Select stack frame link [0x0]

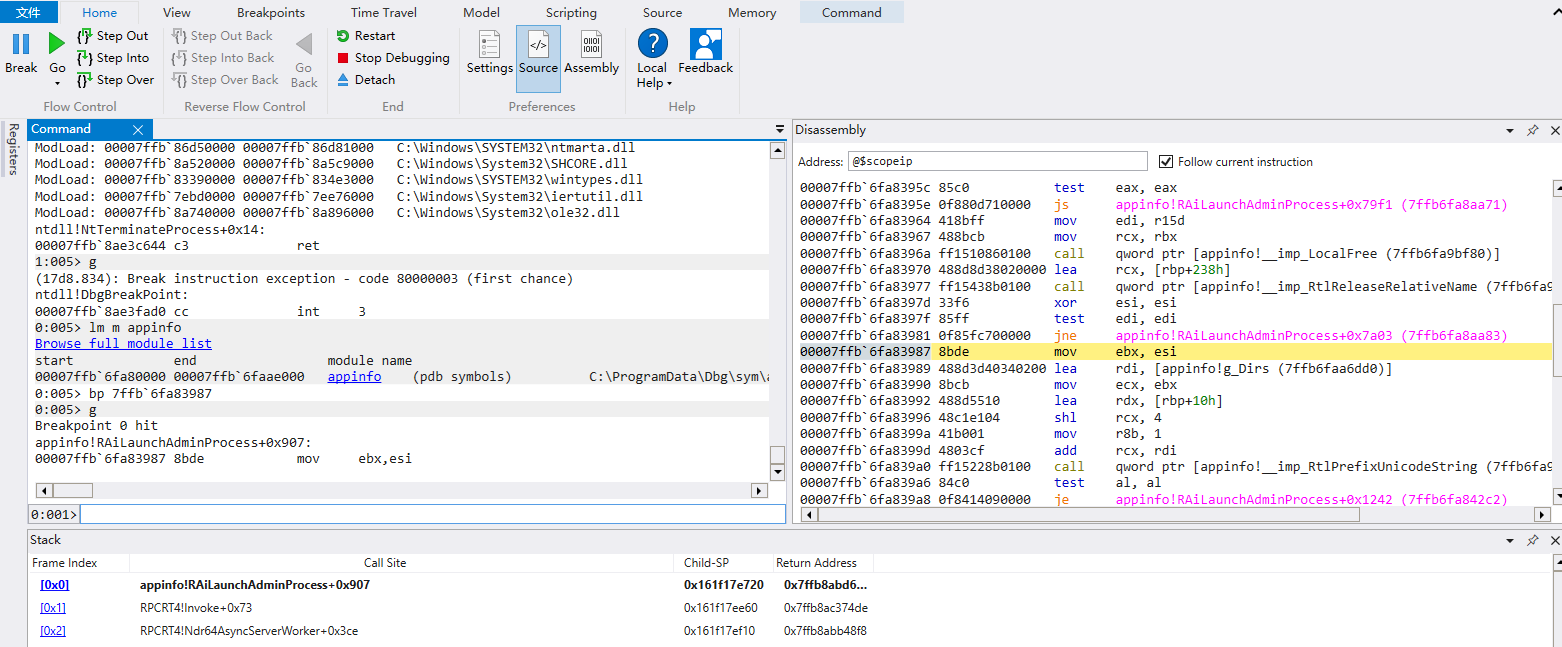coord(54,585)
